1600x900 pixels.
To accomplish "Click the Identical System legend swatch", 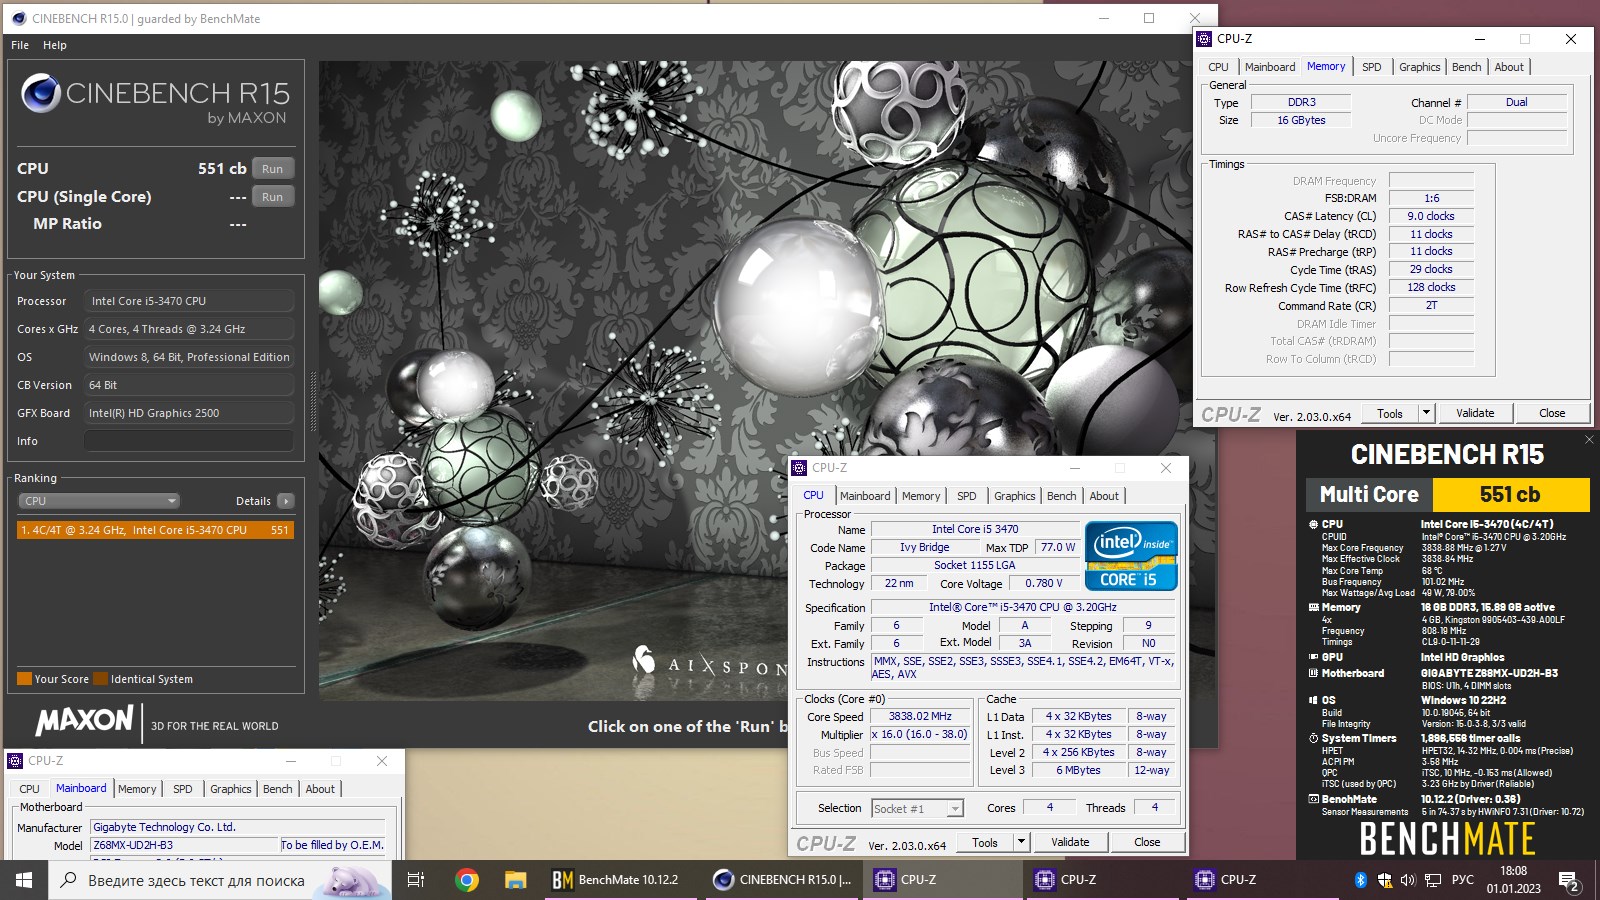I will click(x=100, y=679).
